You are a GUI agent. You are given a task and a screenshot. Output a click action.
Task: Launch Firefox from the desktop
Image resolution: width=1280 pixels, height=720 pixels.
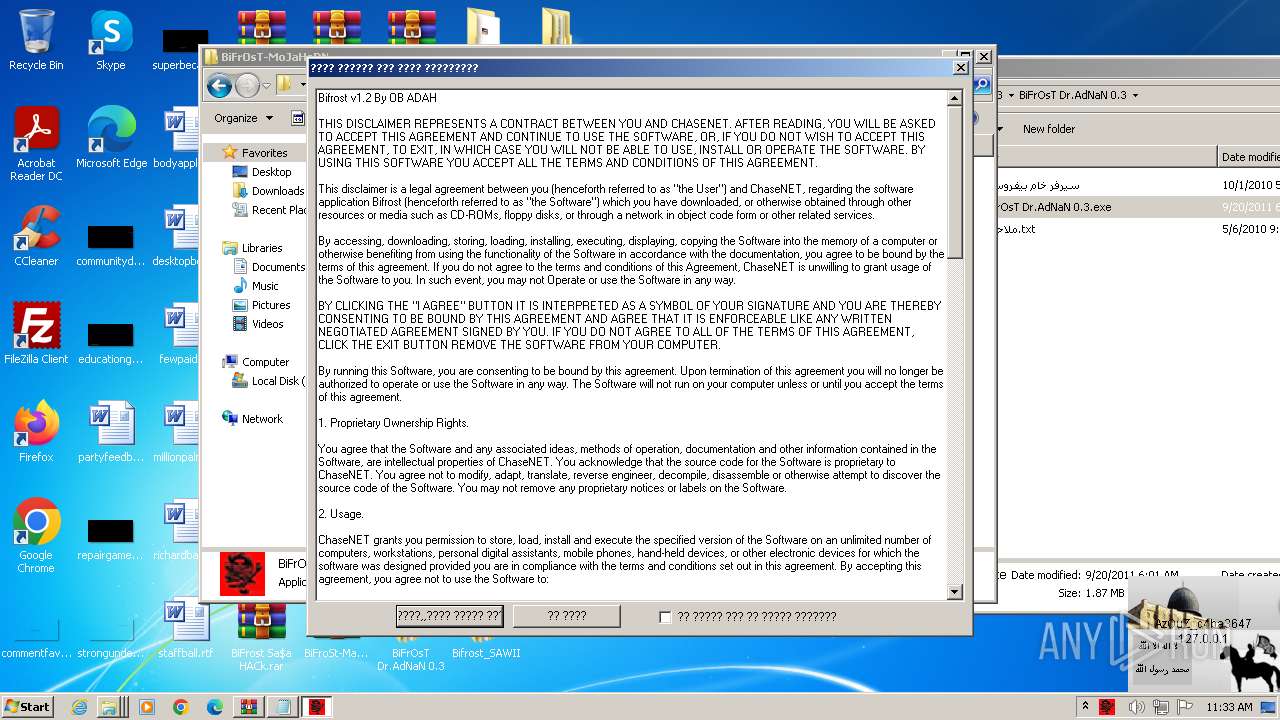(36, 432)
